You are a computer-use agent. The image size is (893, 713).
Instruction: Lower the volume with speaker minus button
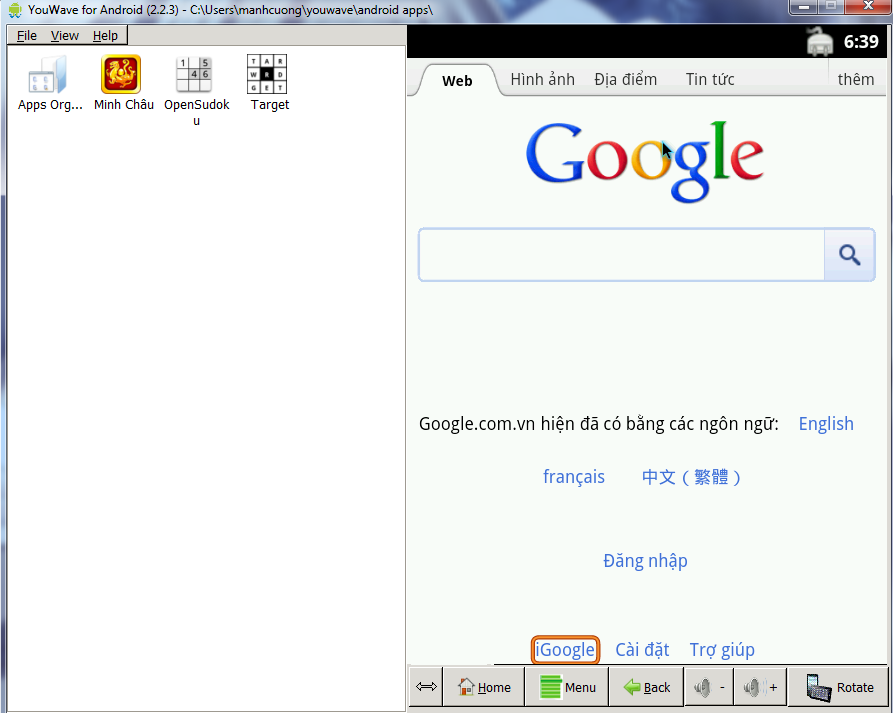pyautogui.click(x=709, y=687)
